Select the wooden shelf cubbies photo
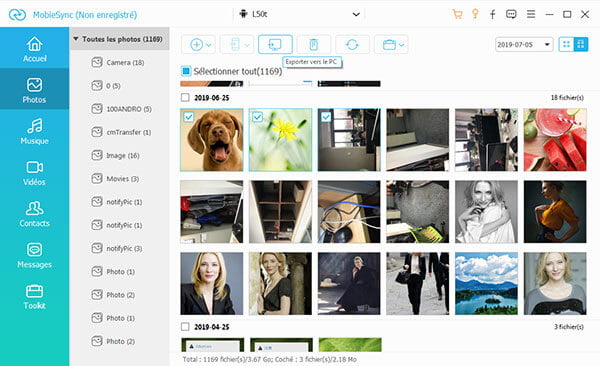Image resolution: width=600 pixels, height=366 pixels. point(280,212)
